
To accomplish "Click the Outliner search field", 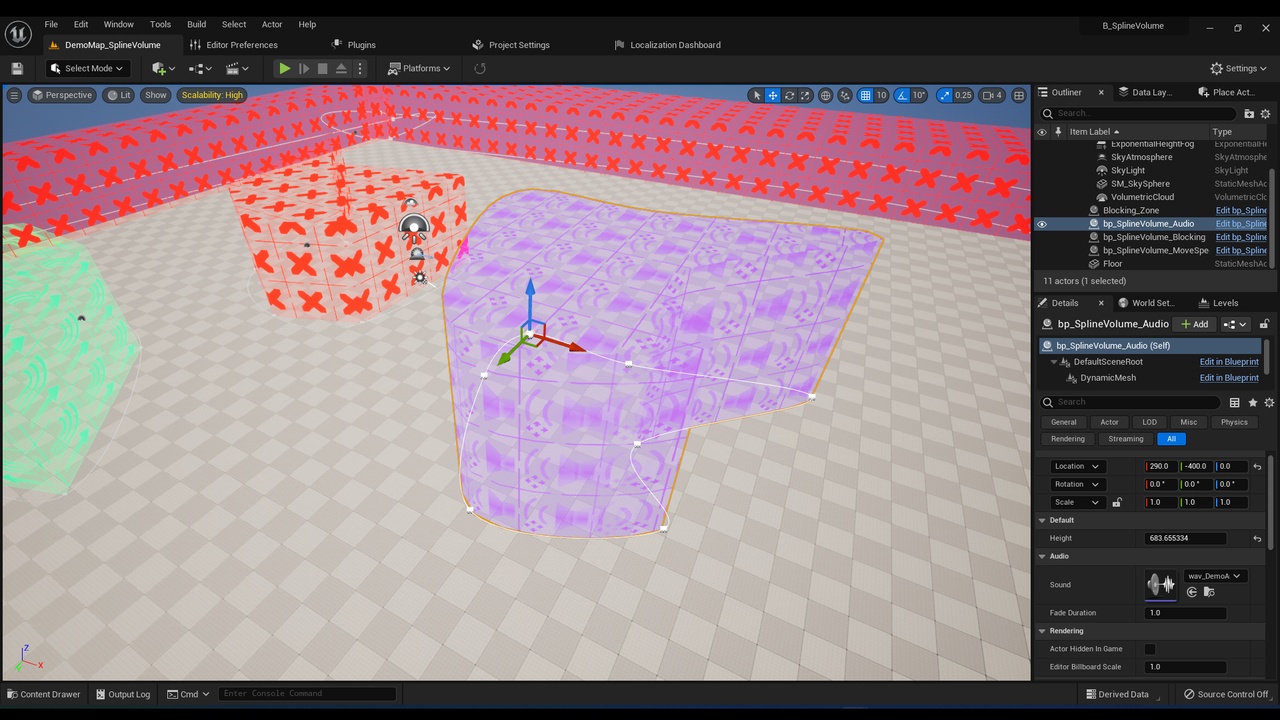I will 1138,113.
